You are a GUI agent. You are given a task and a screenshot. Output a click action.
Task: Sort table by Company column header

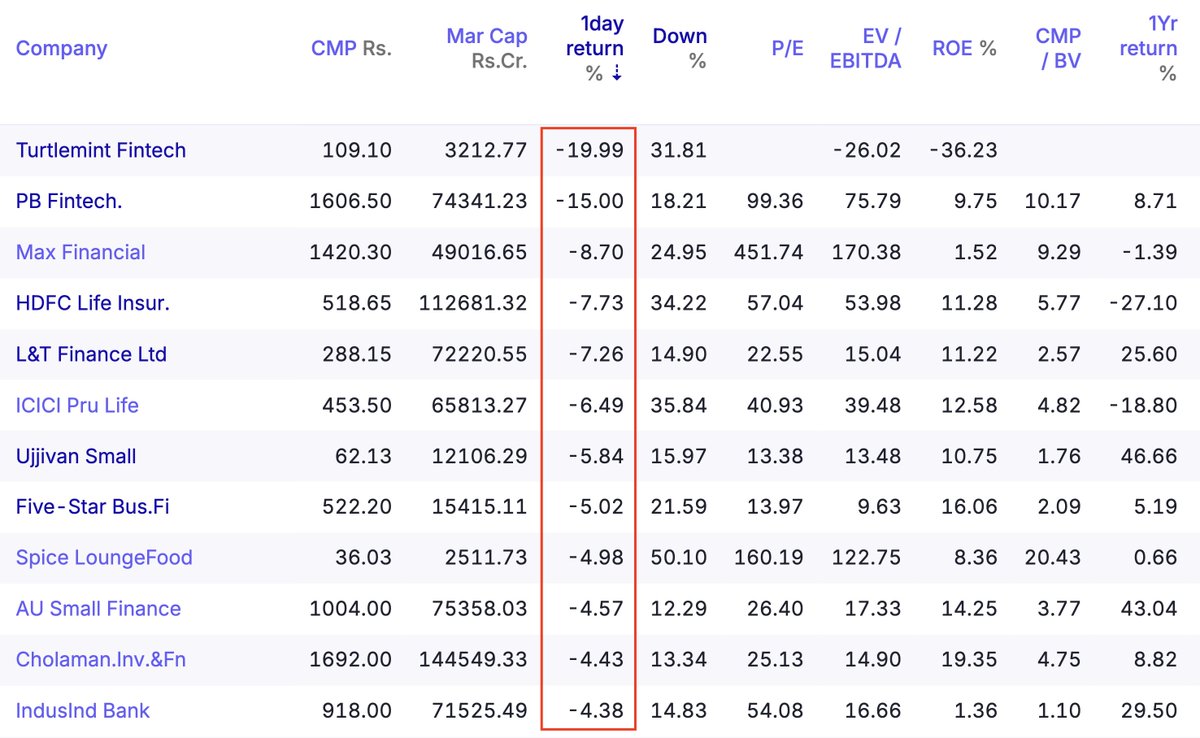pos(62,48)
